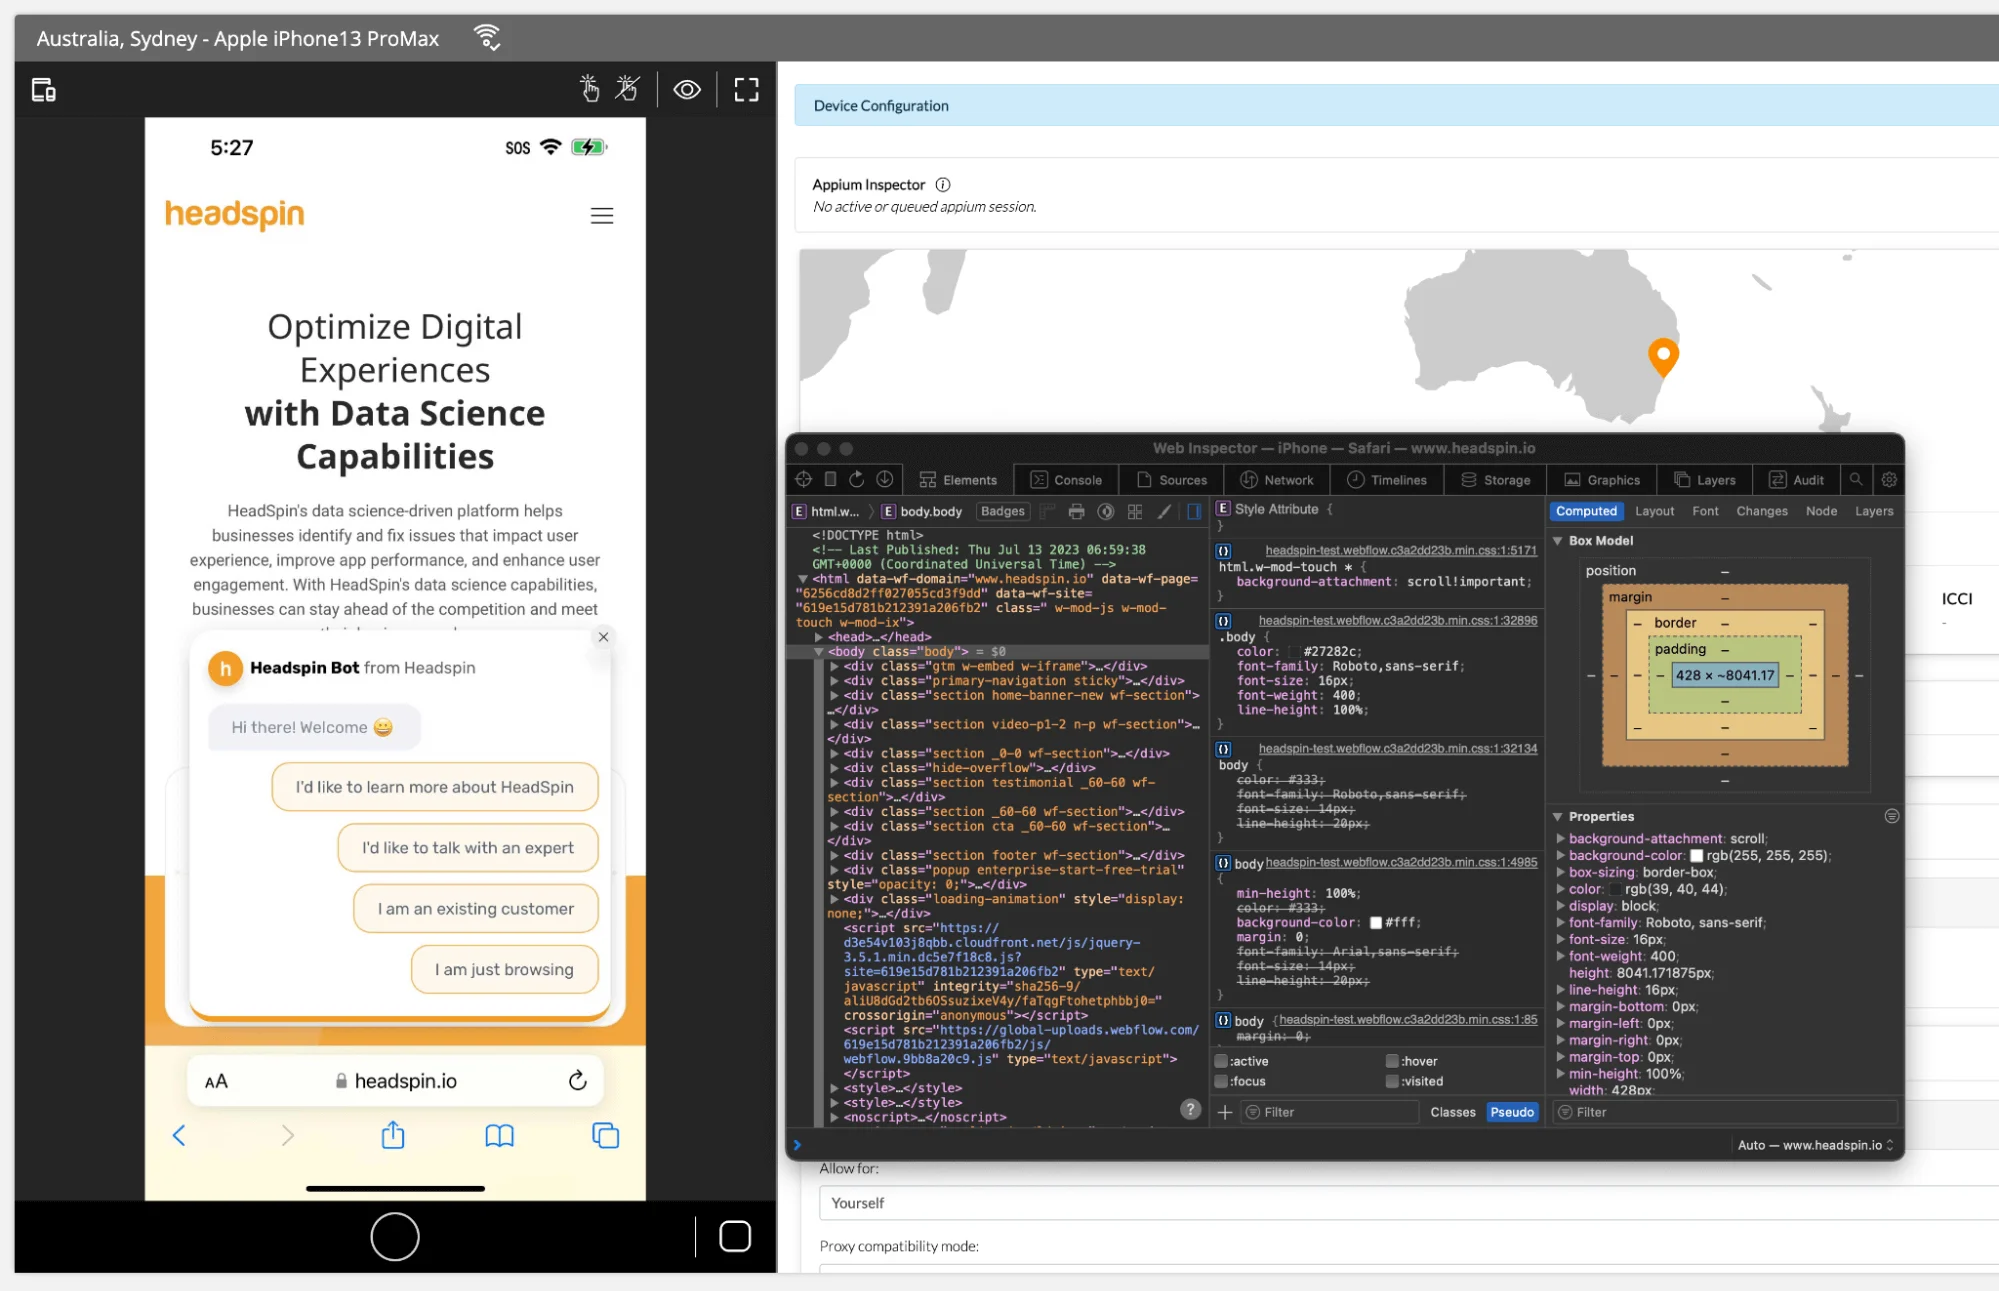Open the Layout sidebar tab

1654,511
